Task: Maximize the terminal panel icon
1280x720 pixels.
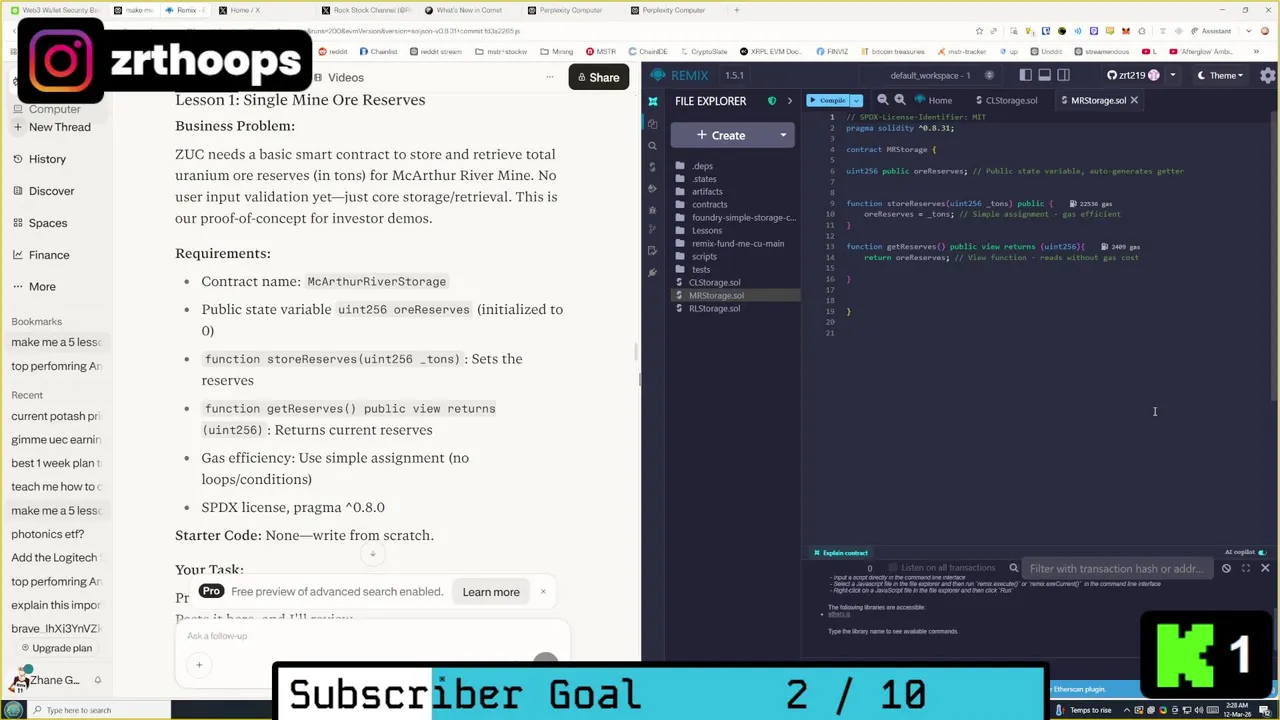Action: click(x=1246, y=568)
